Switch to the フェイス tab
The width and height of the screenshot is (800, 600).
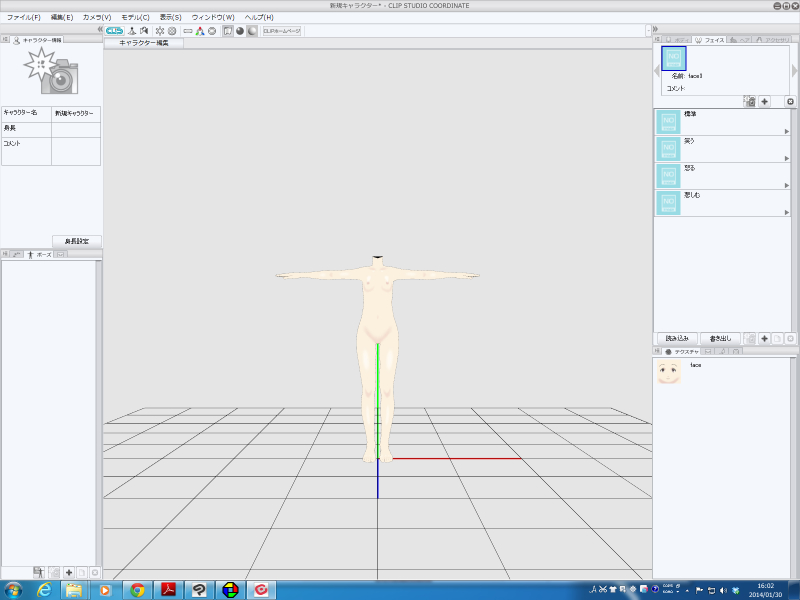pos(709,40)
